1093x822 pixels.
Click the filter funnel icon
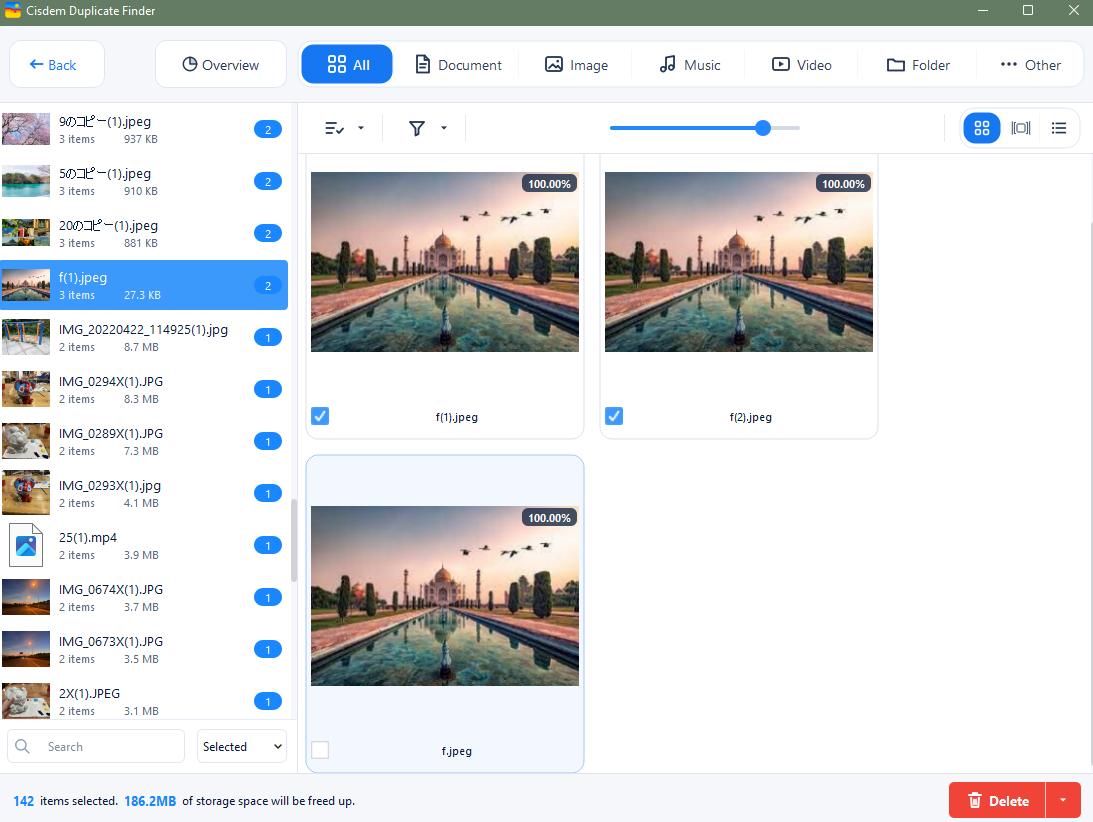tap(417, 128)
